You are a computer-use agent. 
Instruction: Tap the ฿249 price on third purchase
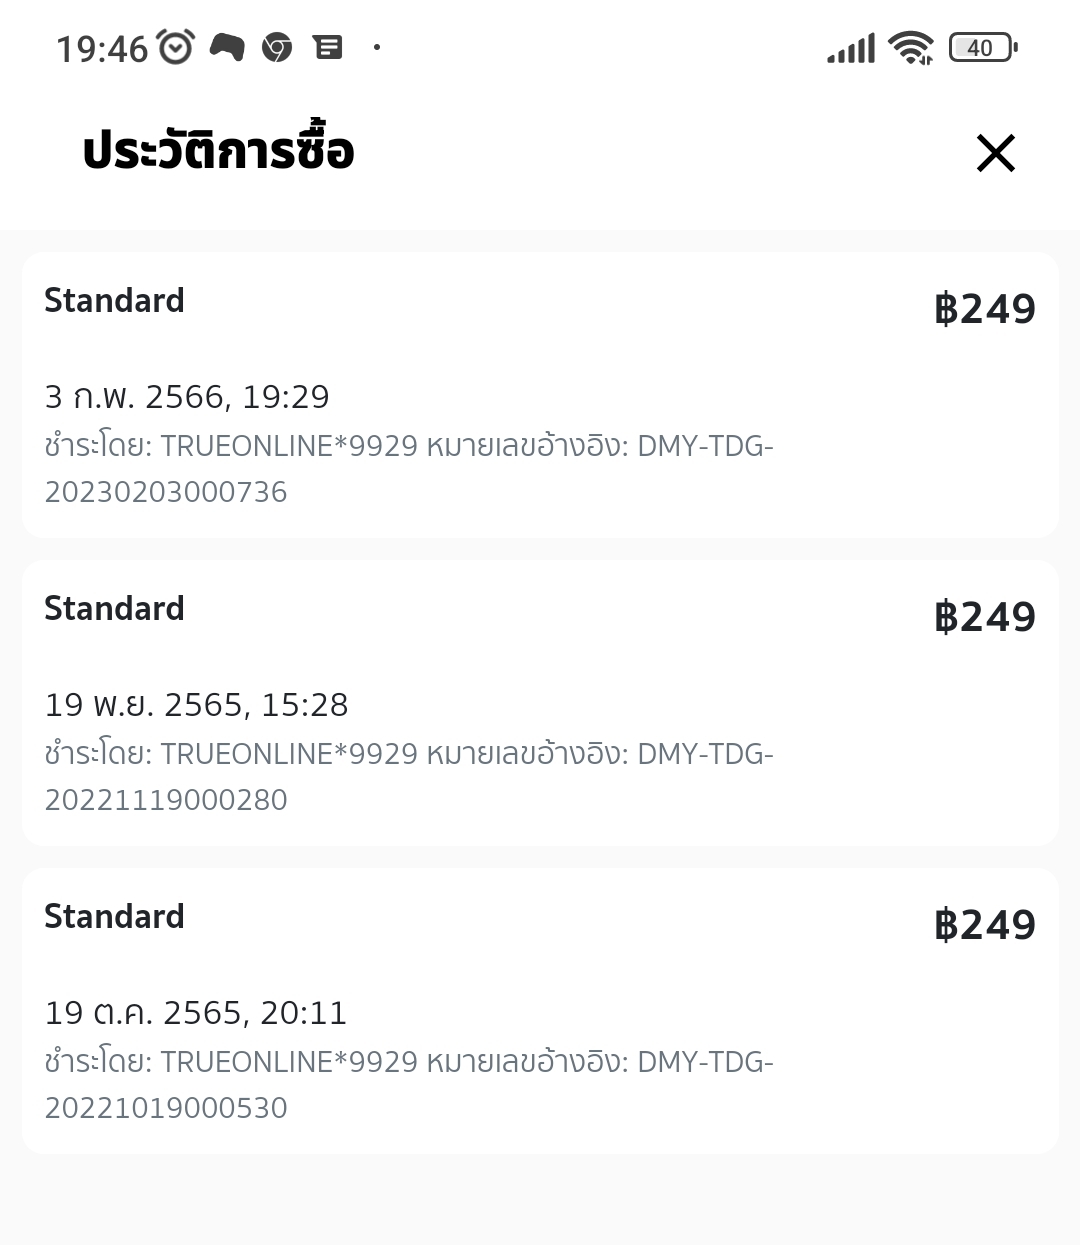click(x=985, y=925)
